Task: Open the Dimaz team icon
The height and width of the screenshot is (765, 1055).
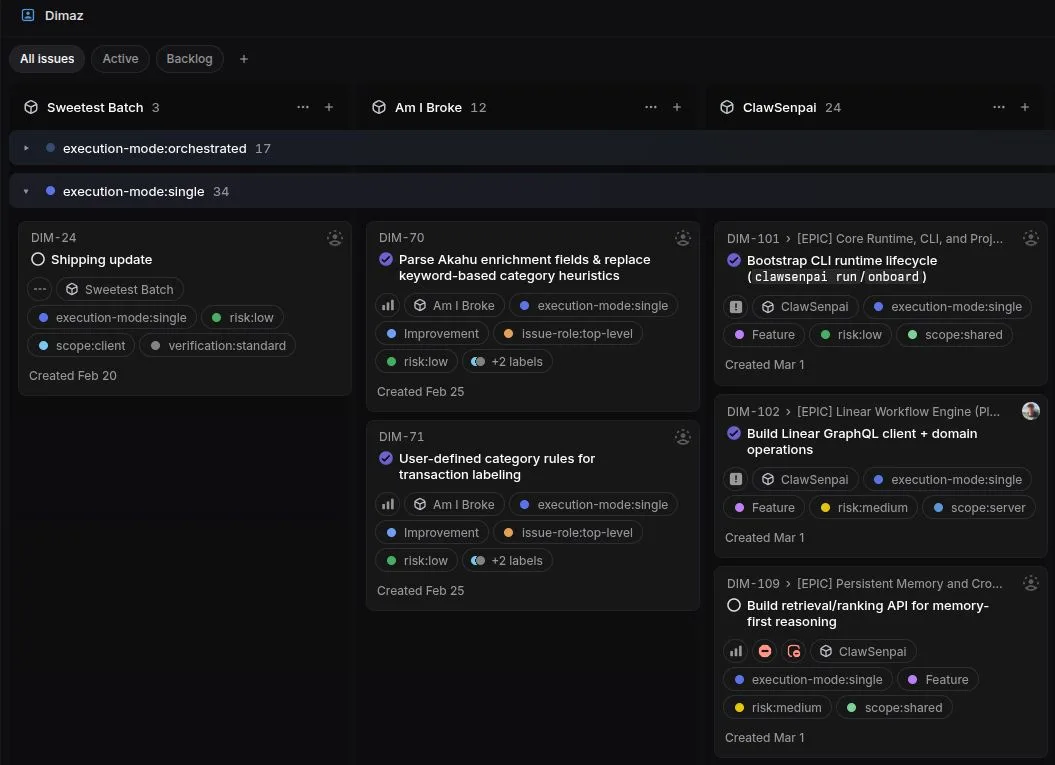Action: (x=28, y=15)
